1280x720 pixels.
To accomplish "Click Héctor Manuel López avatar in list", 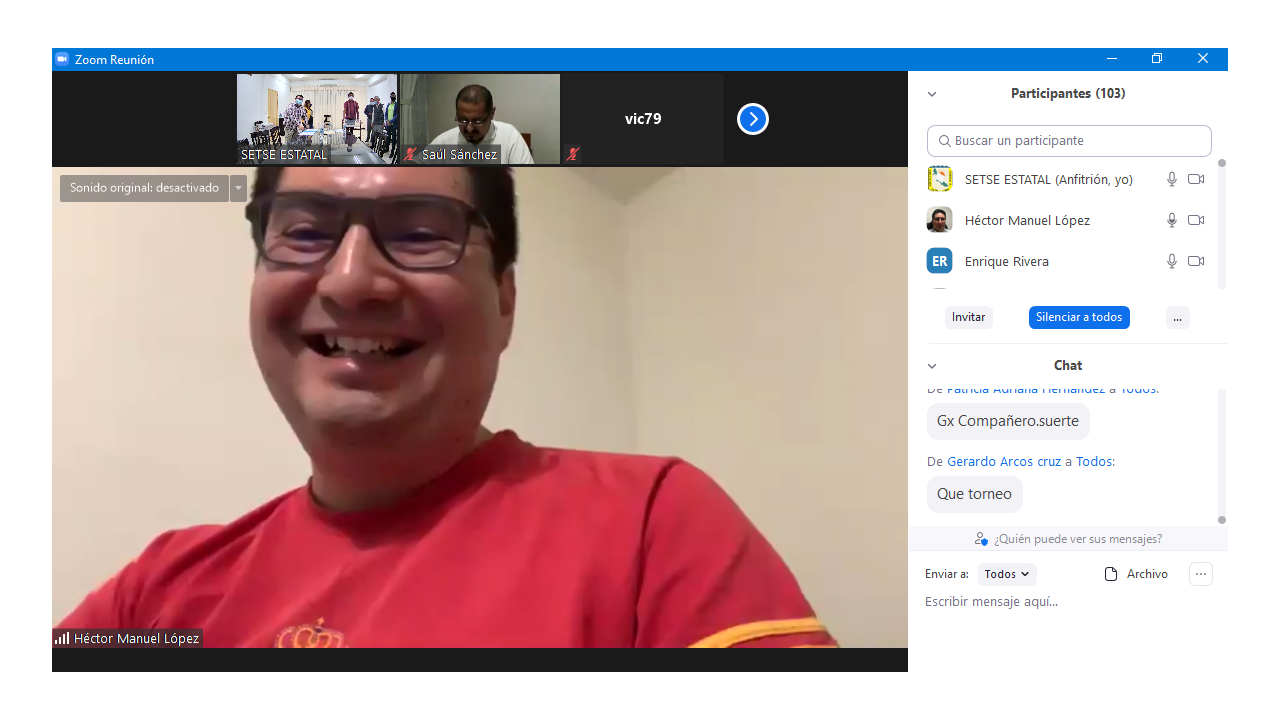I will coord(940,220).
